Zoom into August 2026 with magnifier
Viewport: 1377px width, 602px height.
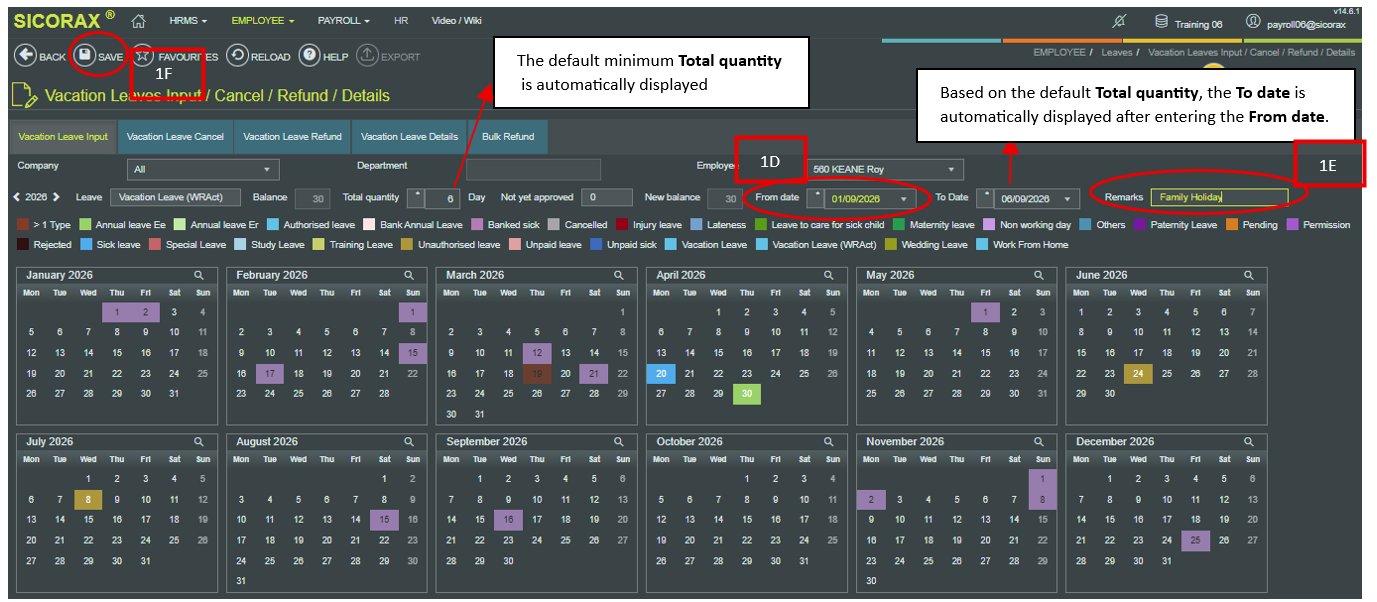408,442
